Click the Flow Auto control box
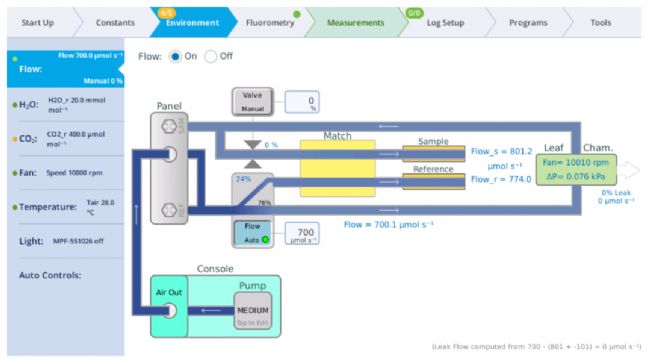This screenshot has width=650, height=361. 252,233
